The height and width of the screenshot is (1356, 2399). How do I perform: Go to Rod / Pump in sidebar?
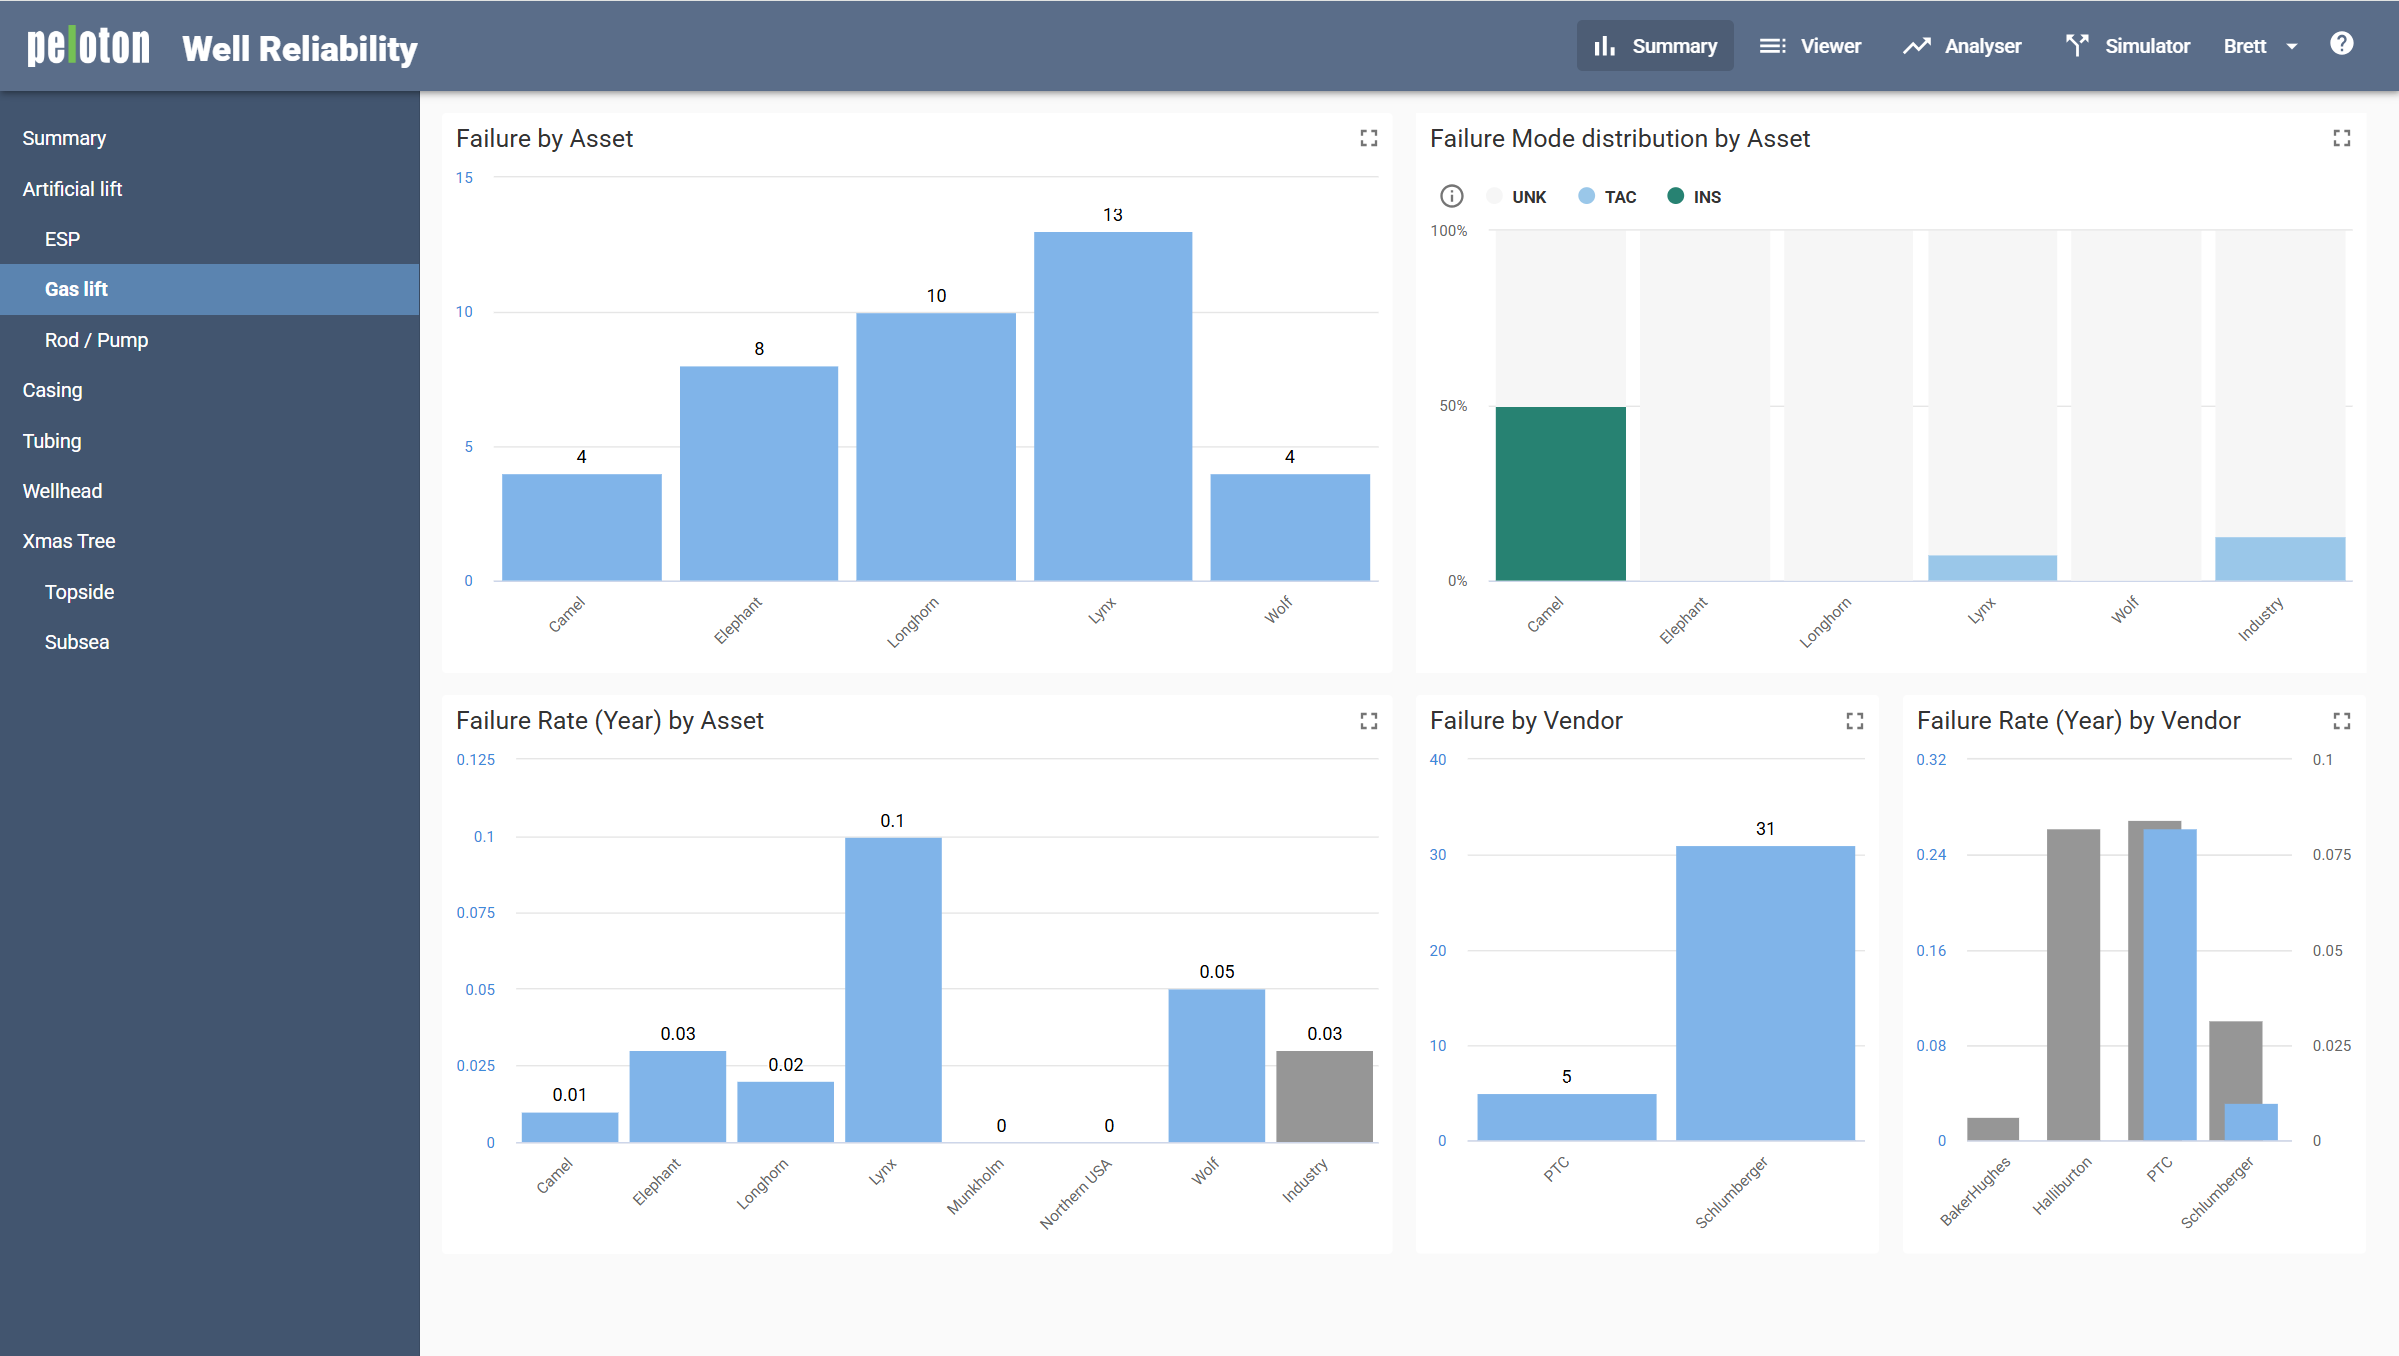pyautogui.click(x=96, y=340)
